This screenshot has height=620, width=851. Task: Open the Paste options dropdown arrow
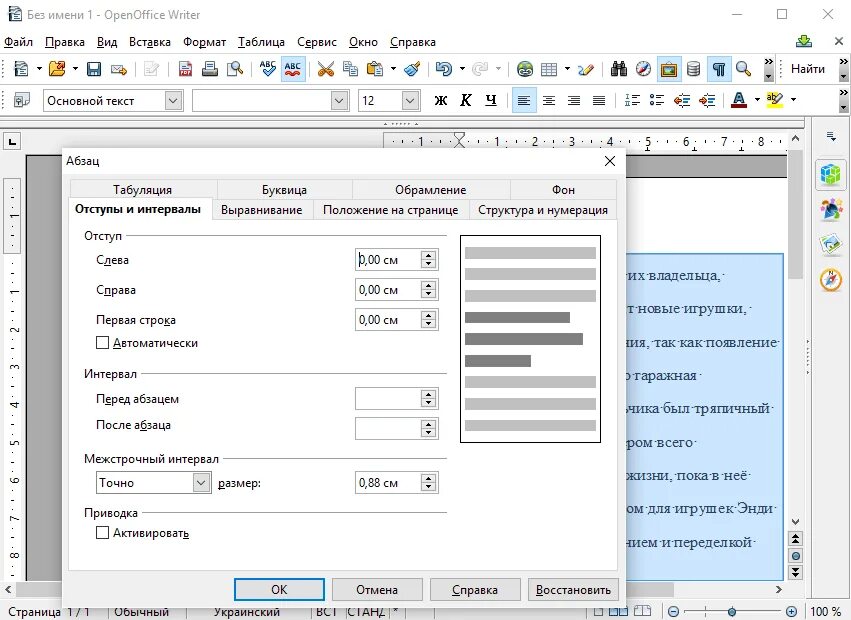393,69
